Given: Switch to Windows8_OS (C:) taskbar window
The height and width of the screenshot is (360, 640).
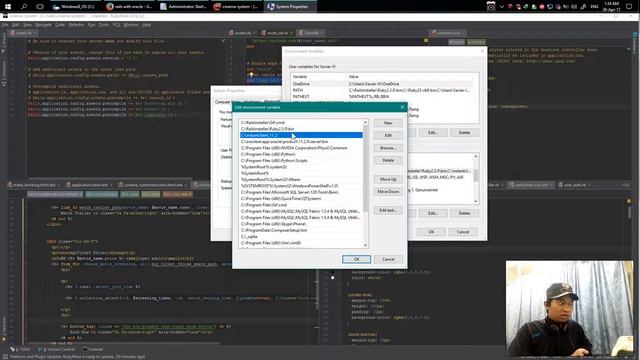Looking at the screenshot, I should (x=75, y=7).
